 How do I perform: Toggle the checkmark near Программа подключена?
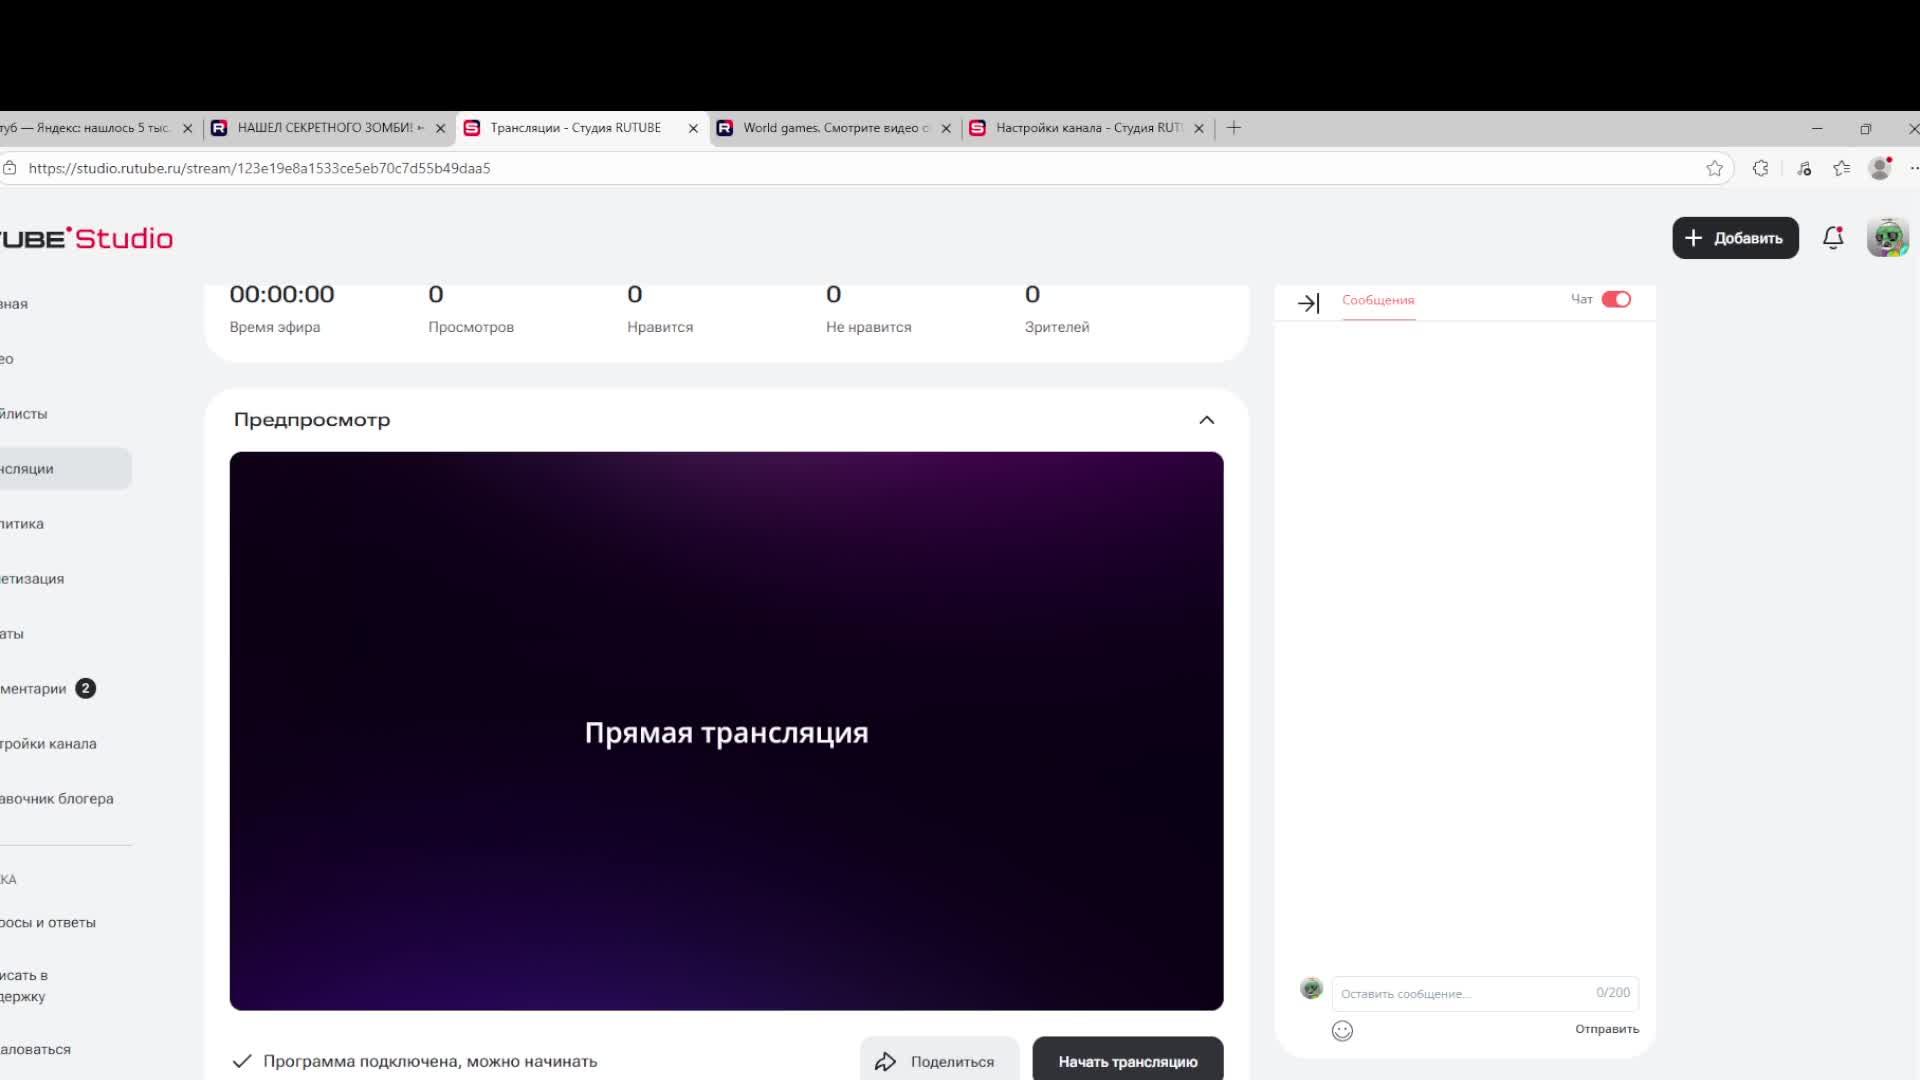(x=242, y=1061)
